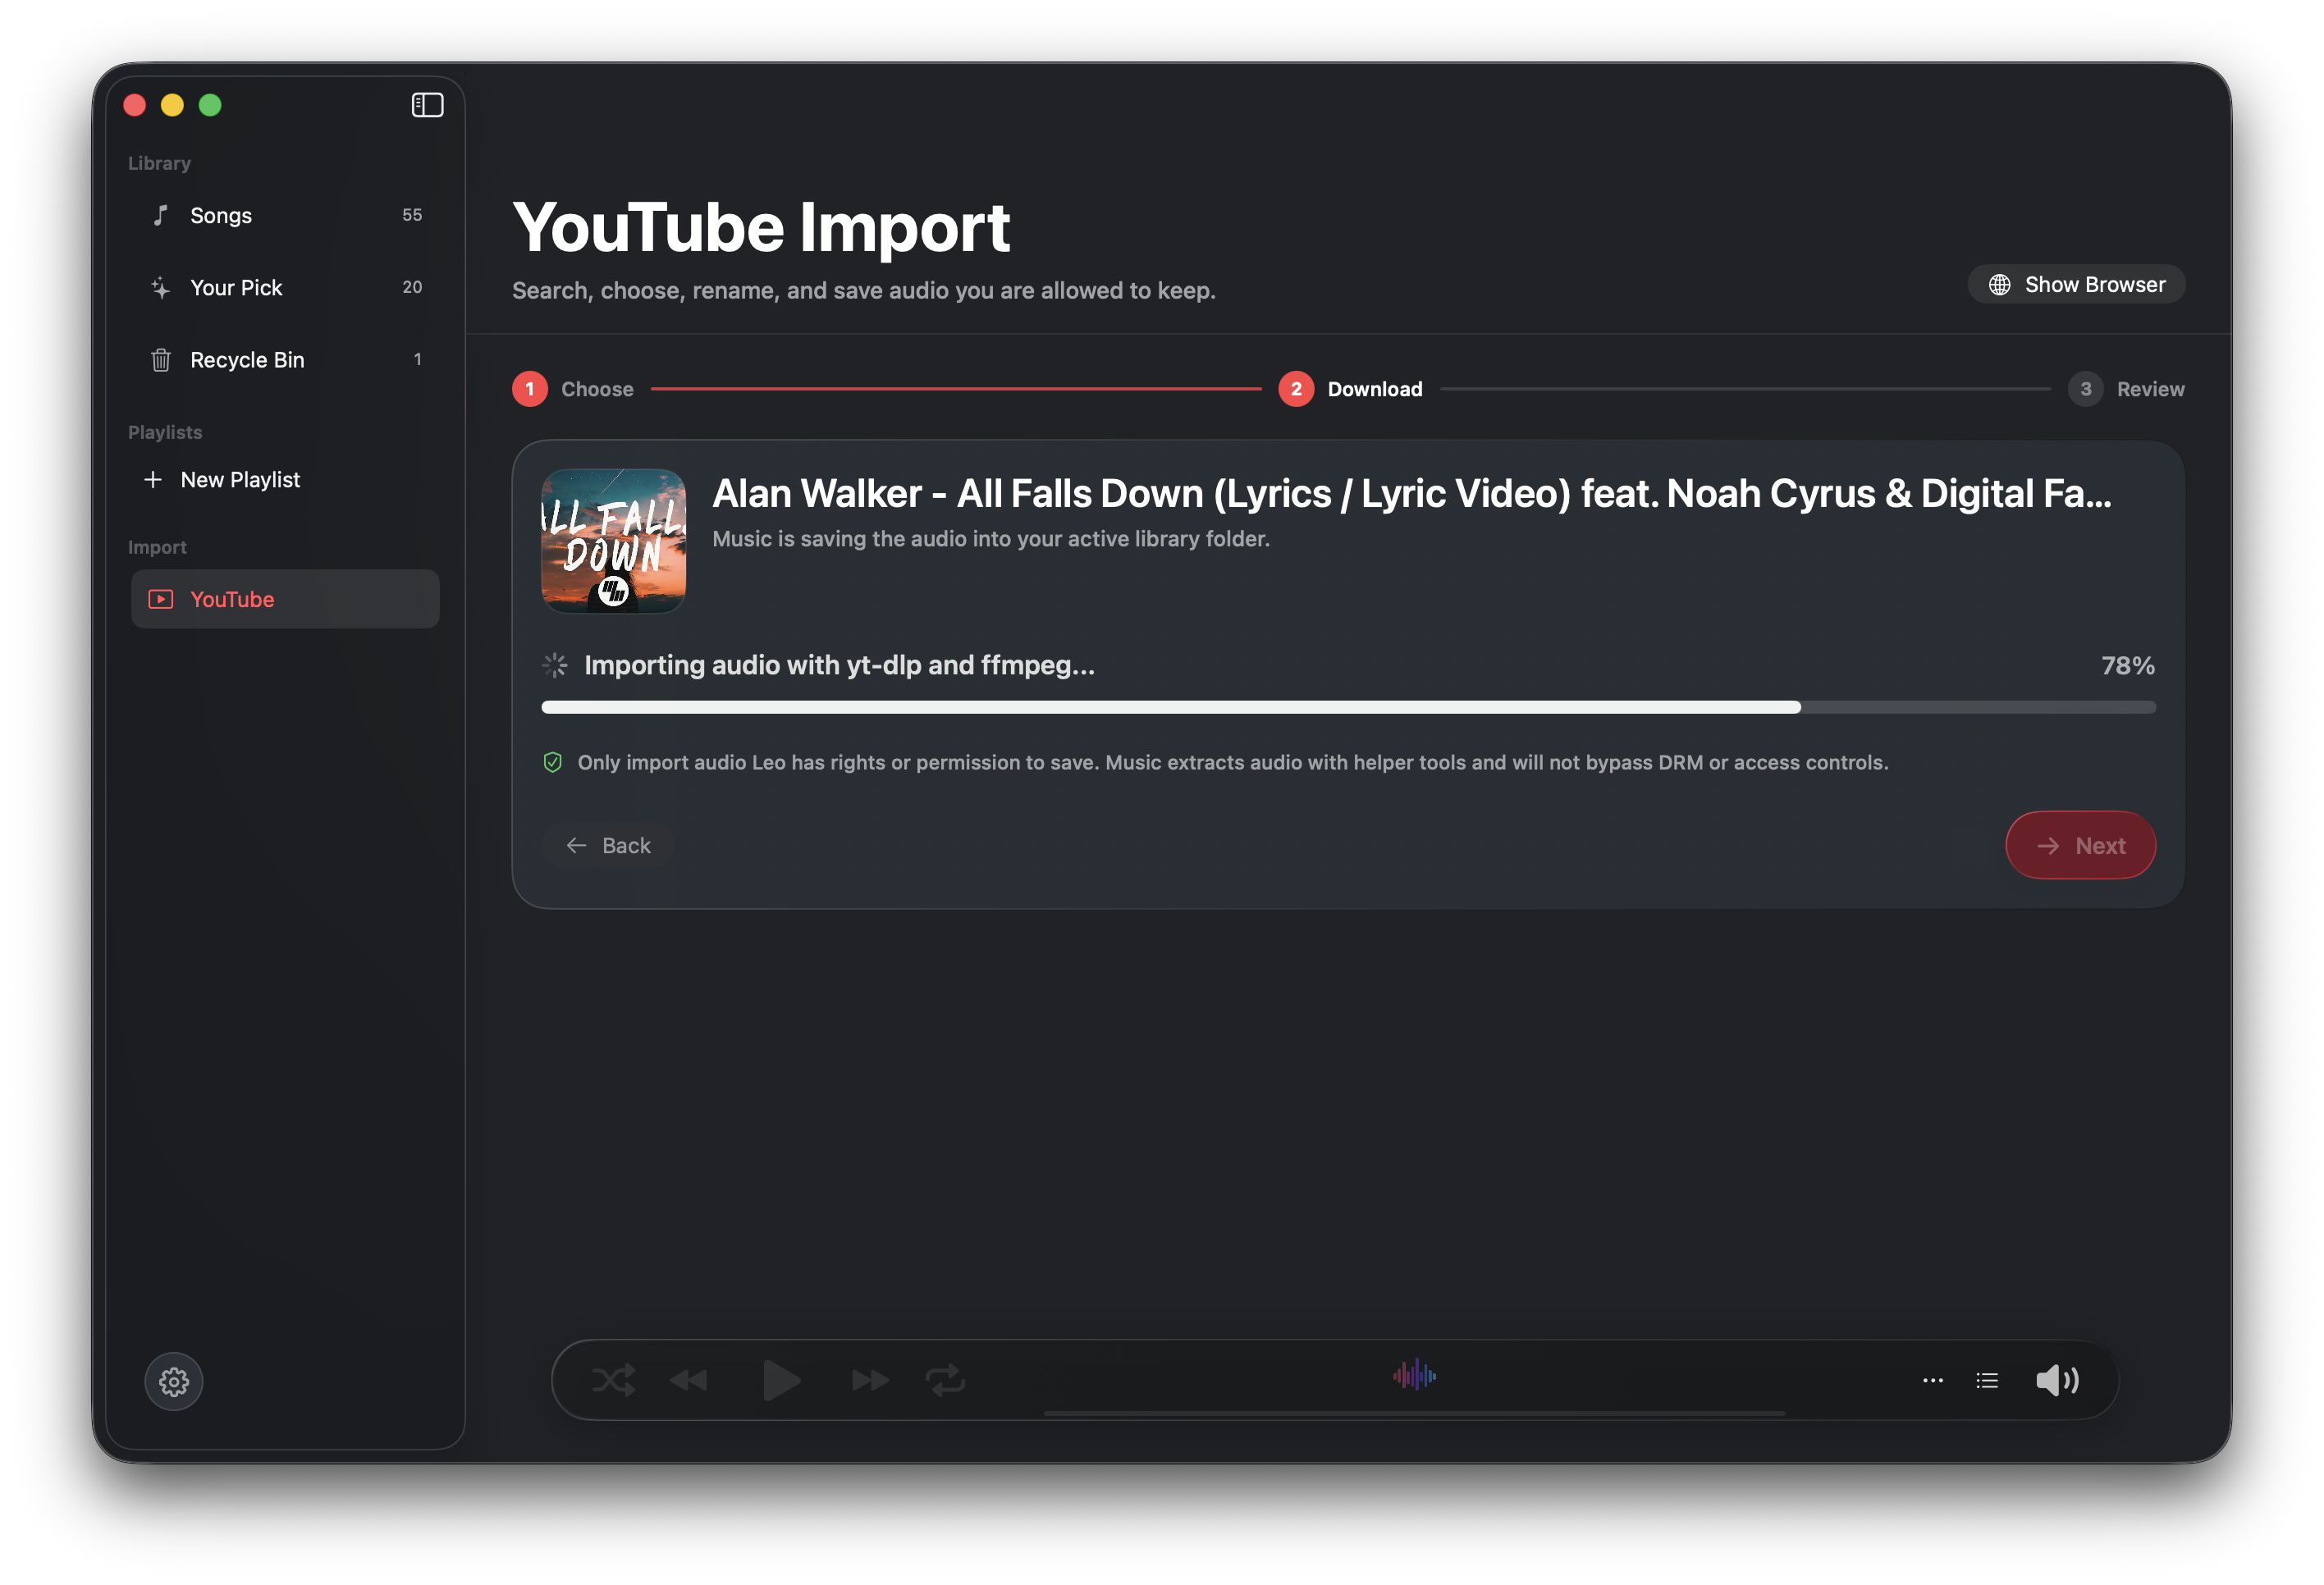The height and width of the screenshot is (1585, 2324).
Task: Open the more options ellipsis menu
Action: pyautogui.click(x=1932, y=1381)
